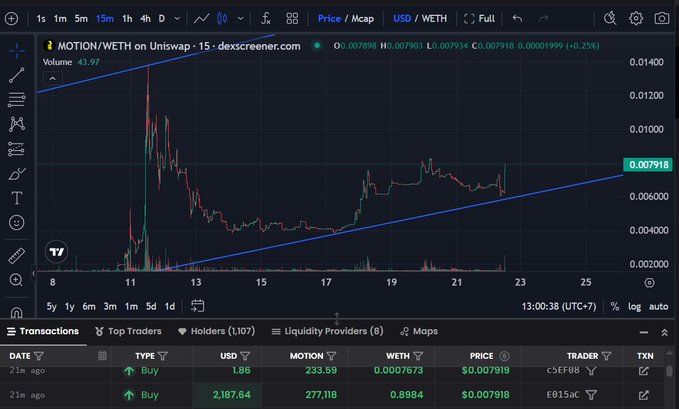Viewport: 679px width, 409px height.
Task: Switch chart to line style
Action: pos(201,19)
